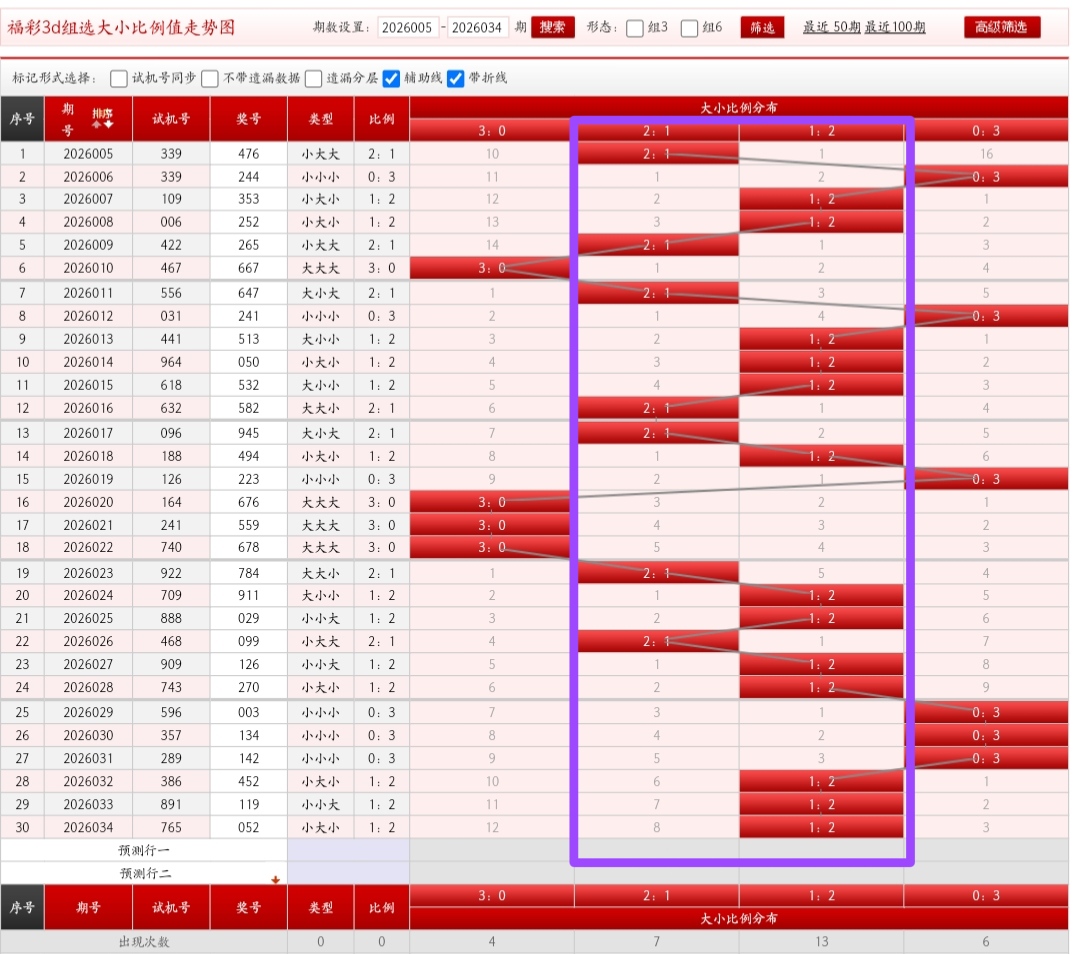Click the 试机号 column header

pyautogui.click(x=170, y=118)
